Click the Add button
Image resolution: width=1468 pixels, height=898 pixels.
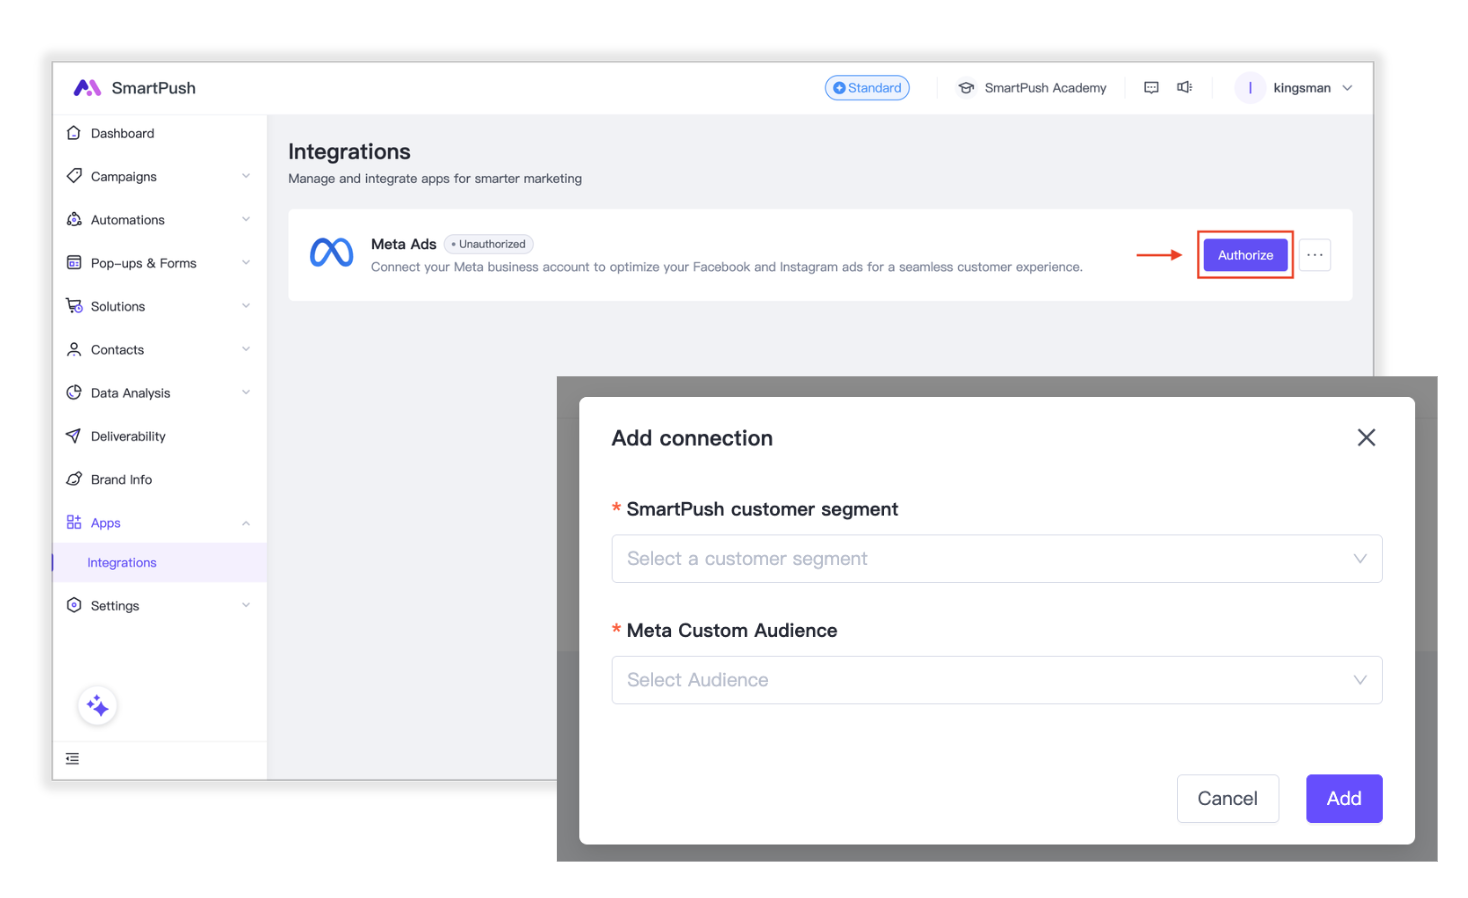pyautogui.click(x=1344, y=798)
